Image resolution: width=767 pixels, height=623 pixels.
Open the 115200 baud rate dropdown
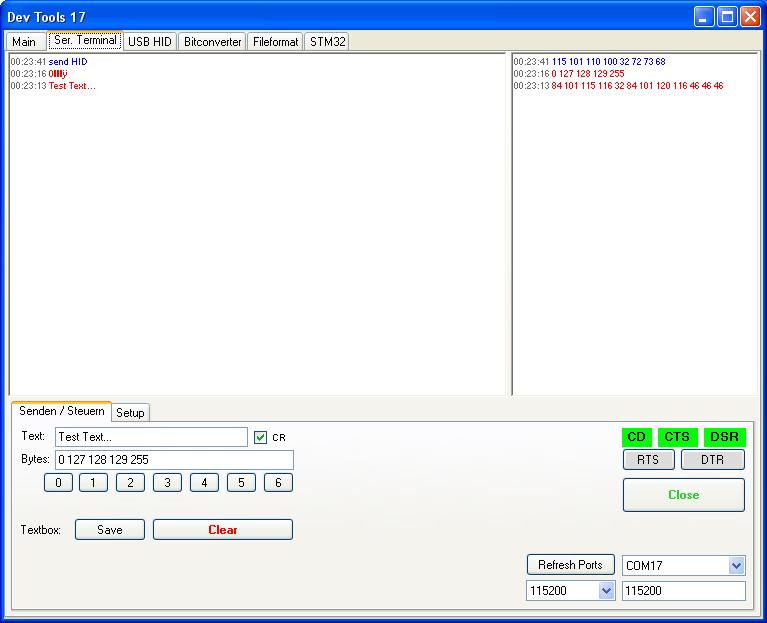pos(606,591)
